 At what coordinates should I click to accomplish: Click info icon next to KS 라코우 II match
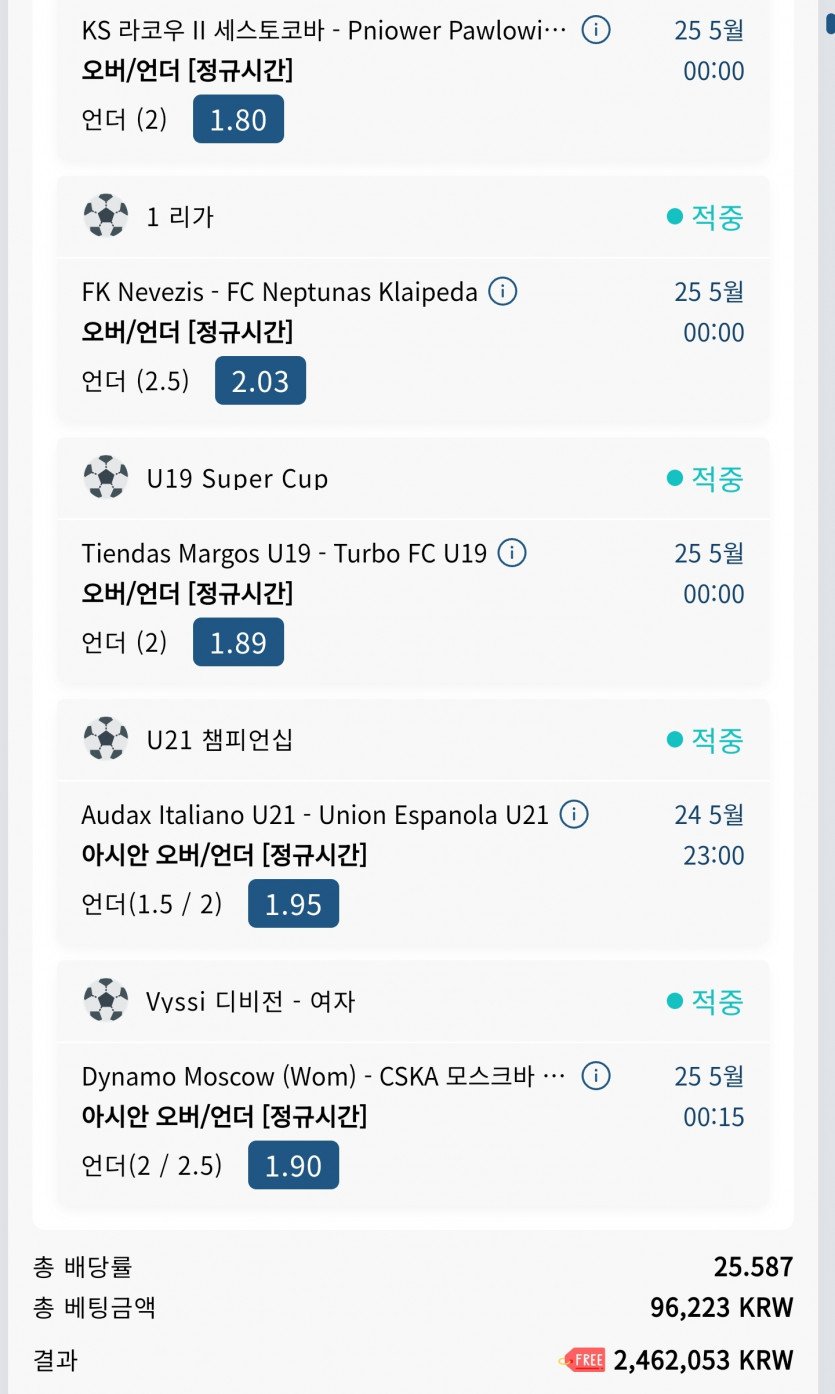point(596,30)
